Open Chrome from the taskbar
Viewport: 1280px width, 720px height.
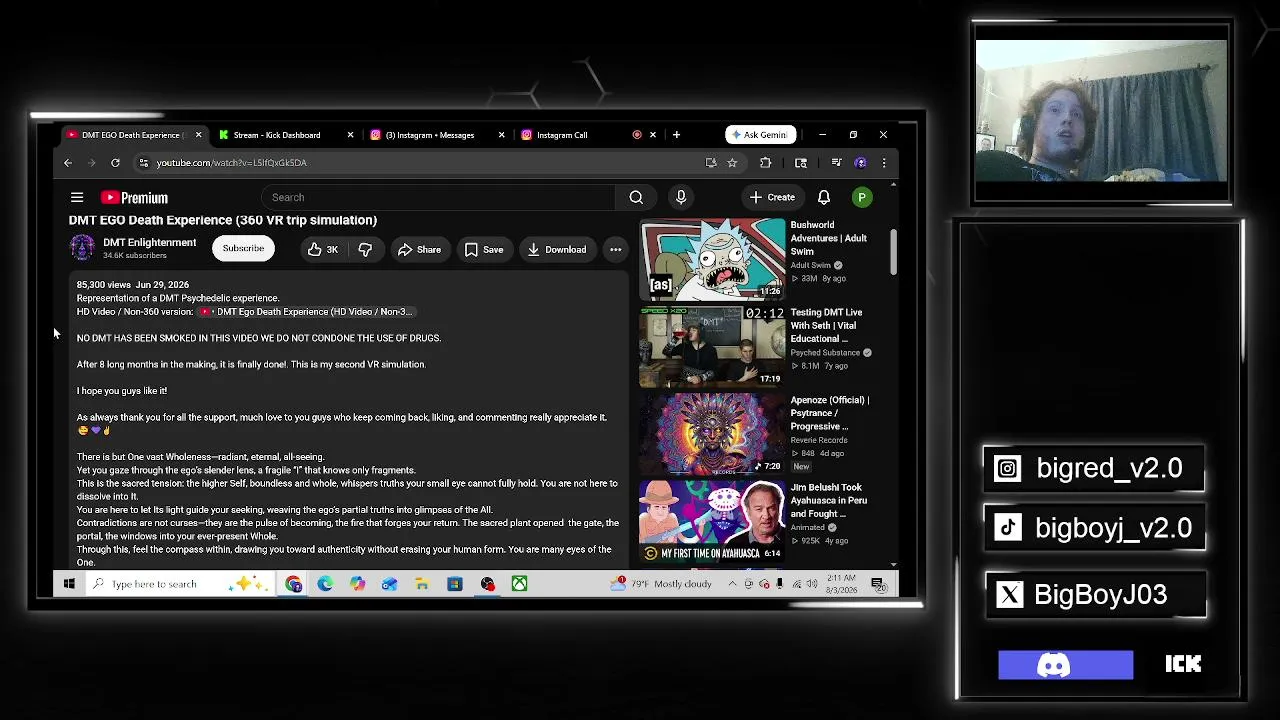(x=293, y=584)
